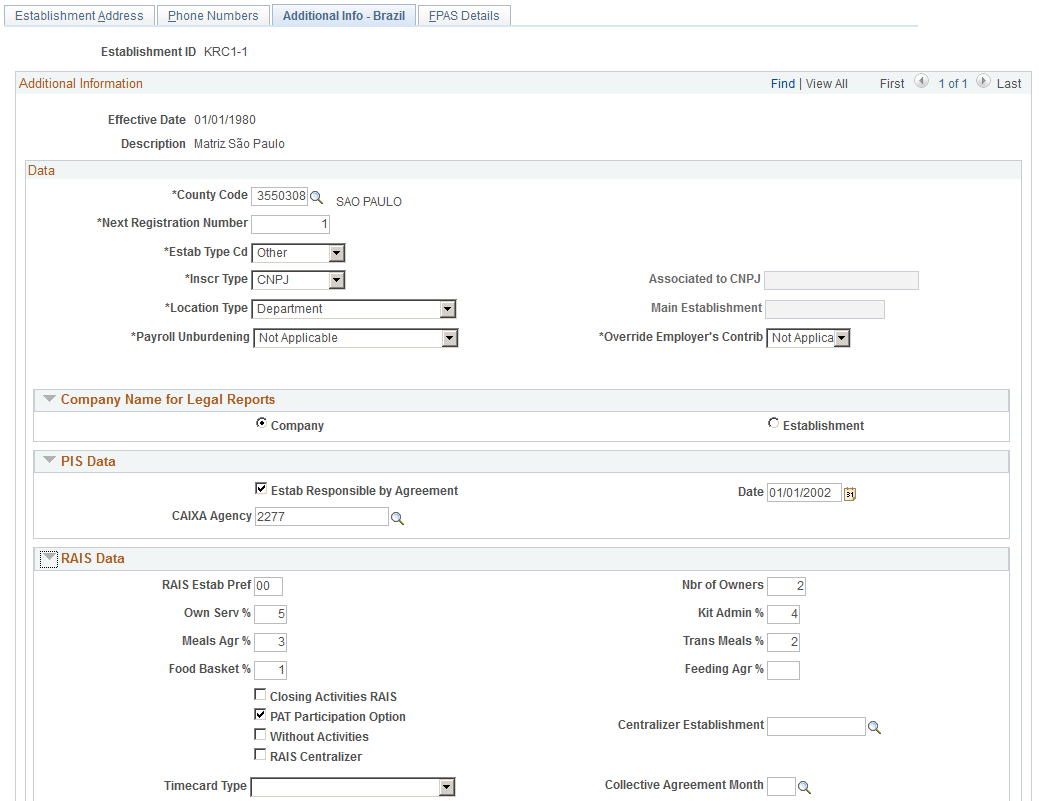Image resolution: width=1039 pixels, height=801 pixels.
Task: Open Override Employer's Contrib dropdown
Action: (x=842, y=339)
